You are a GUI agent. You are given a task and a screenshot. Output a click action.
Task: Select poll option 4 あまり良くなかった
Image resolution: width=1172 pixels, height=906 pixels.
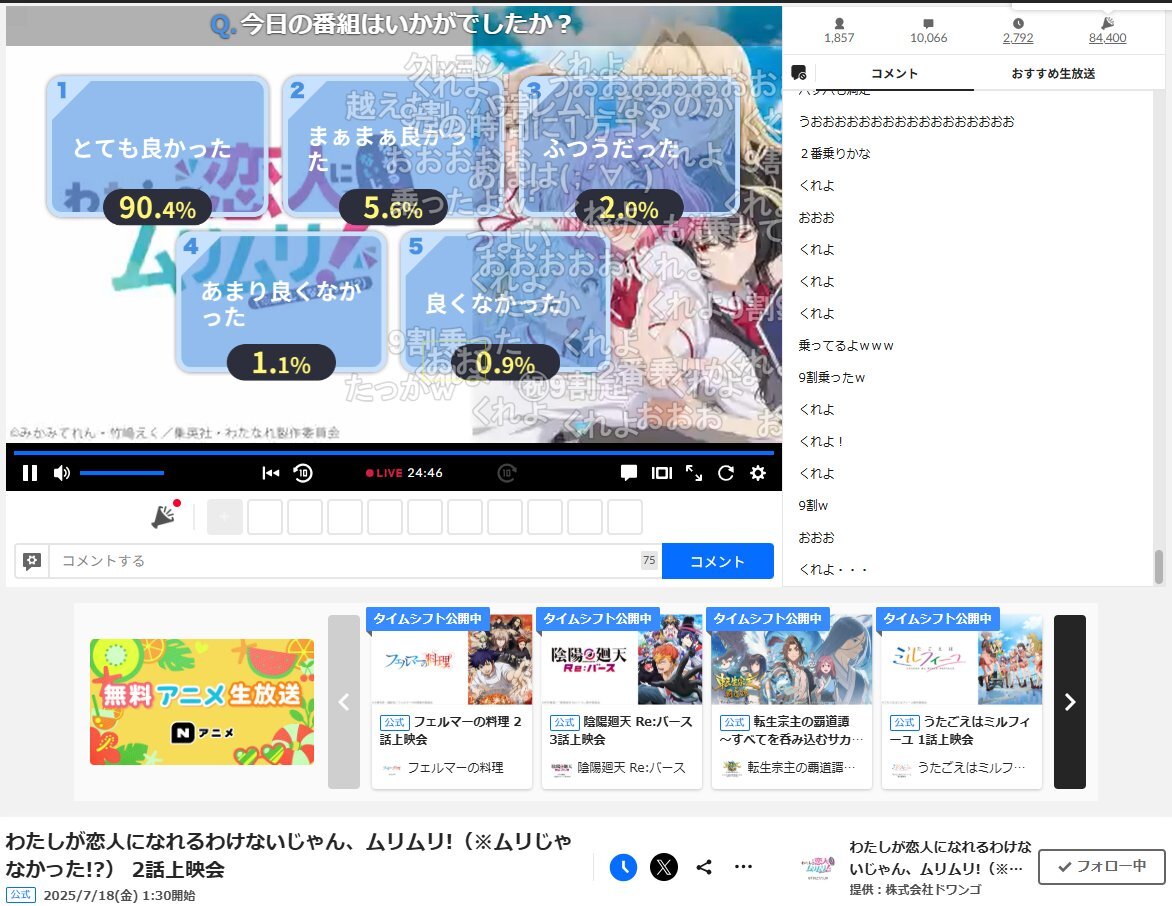coord(281,301)
